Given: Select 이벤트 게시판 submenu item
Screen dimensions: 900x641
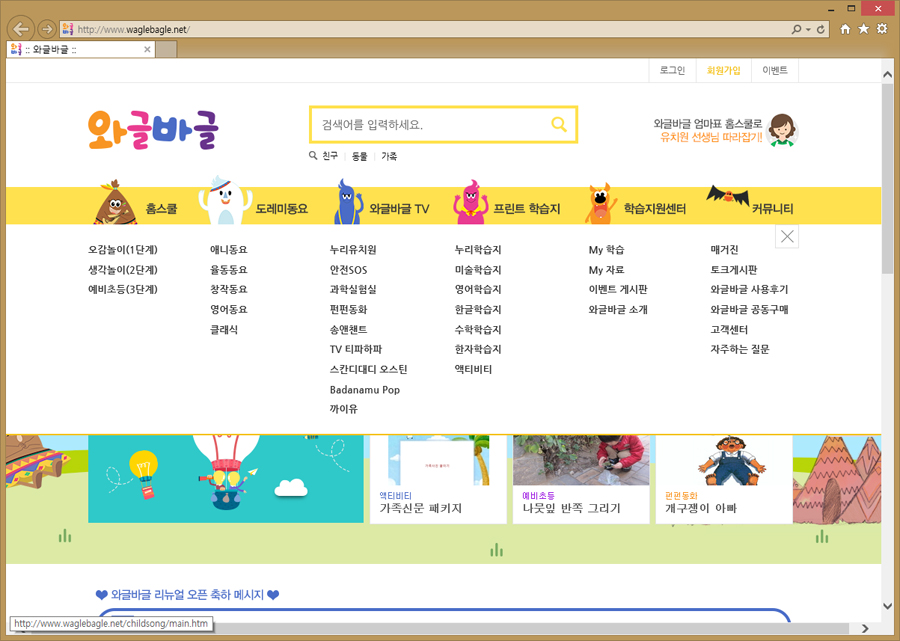Looking at the screenshot, I should [x=618, y=289].
